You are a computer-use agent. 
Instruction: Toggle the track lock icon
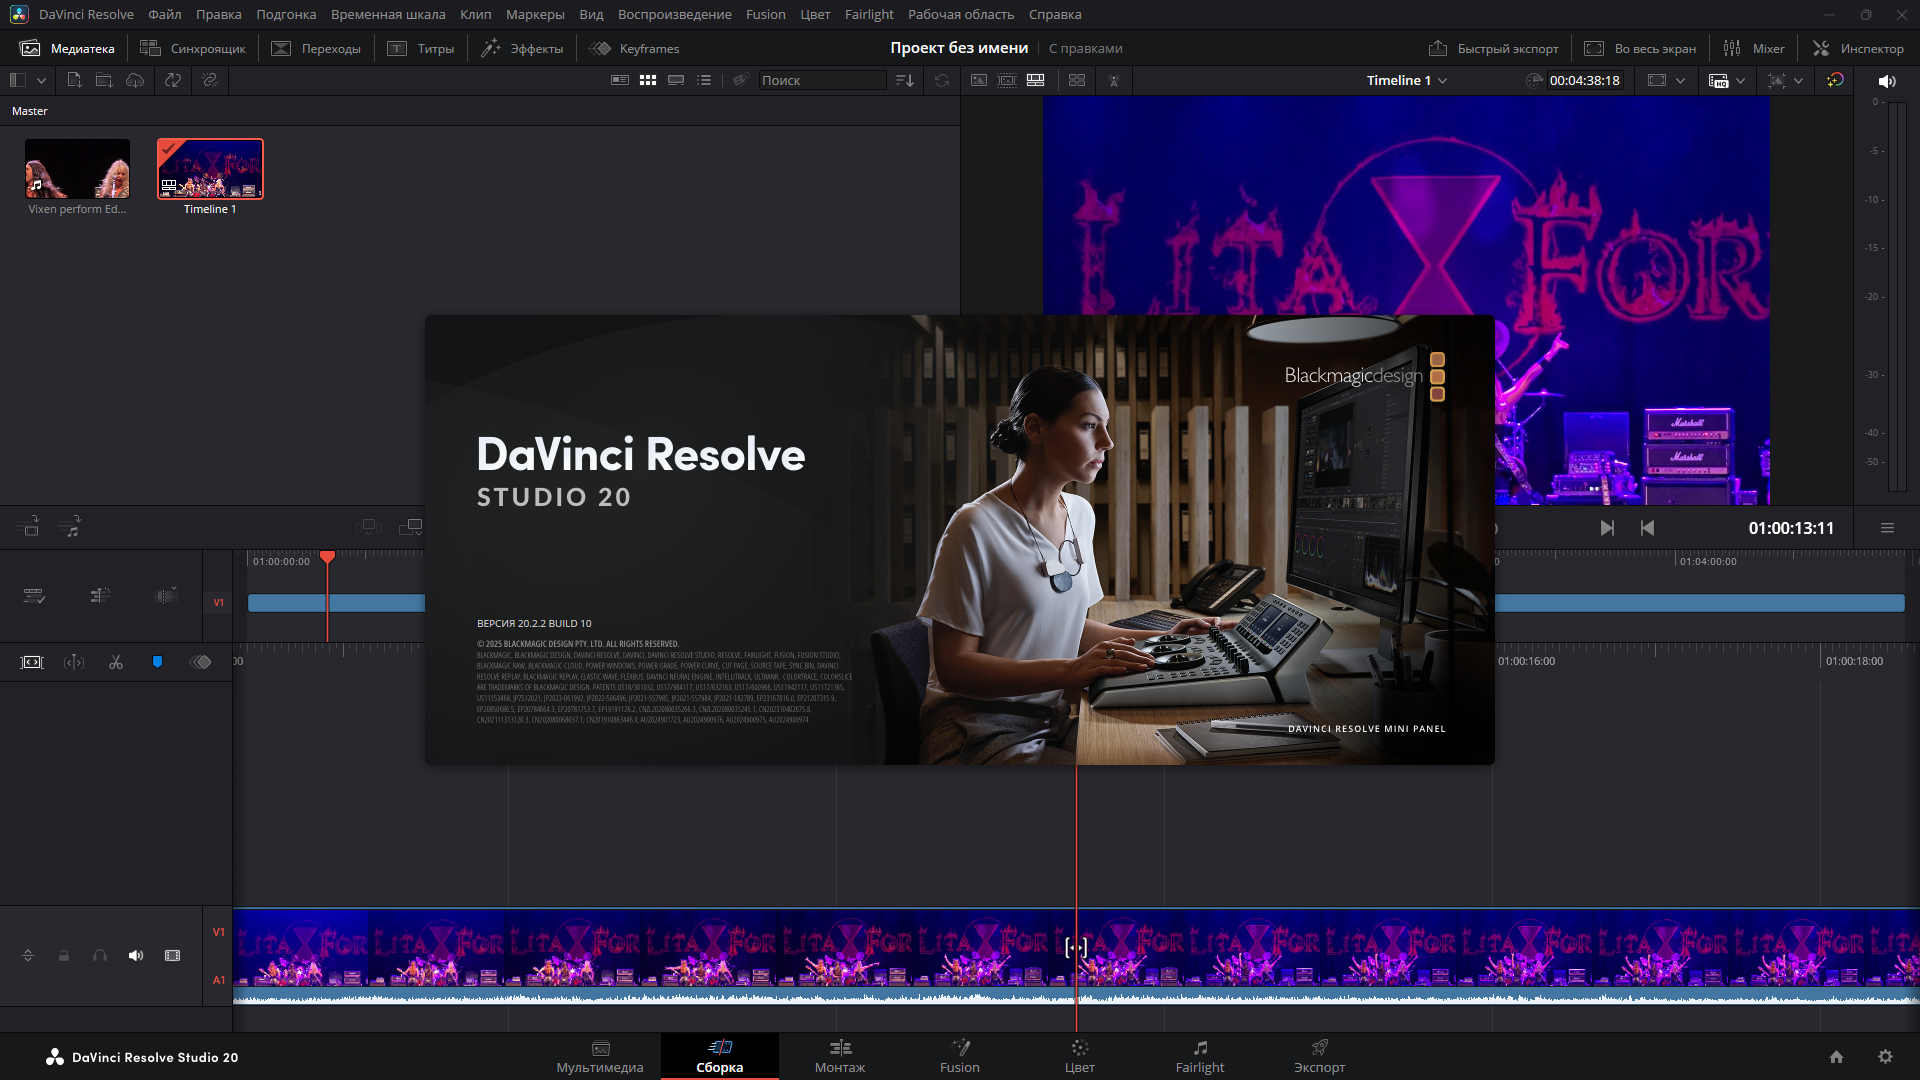click(64, 956)
